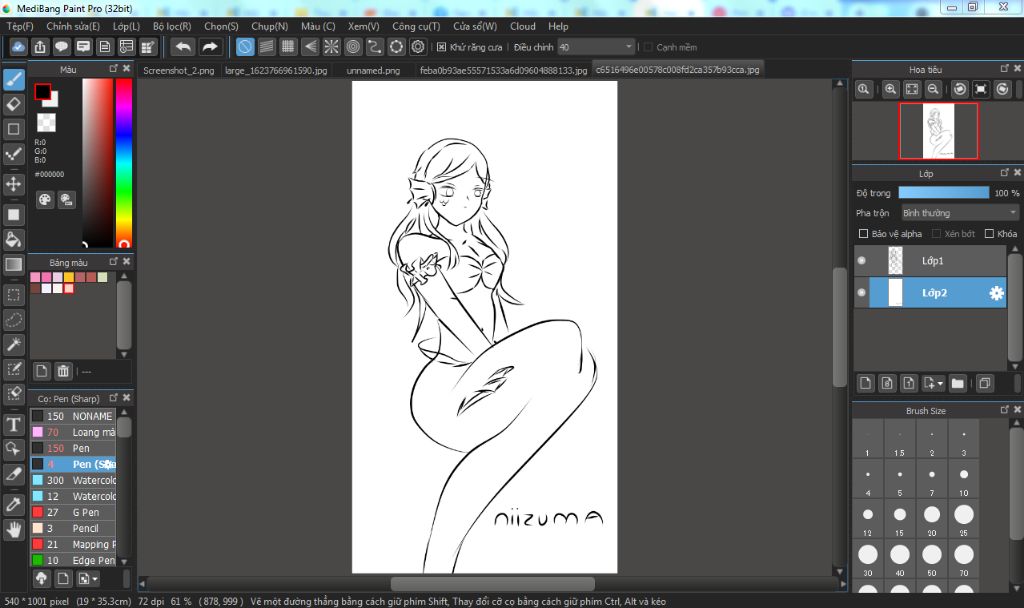Image resolution: width=1024 pixels, height=608 pixels.
Task: Select the Eraser tool
Action: (14, 104)
